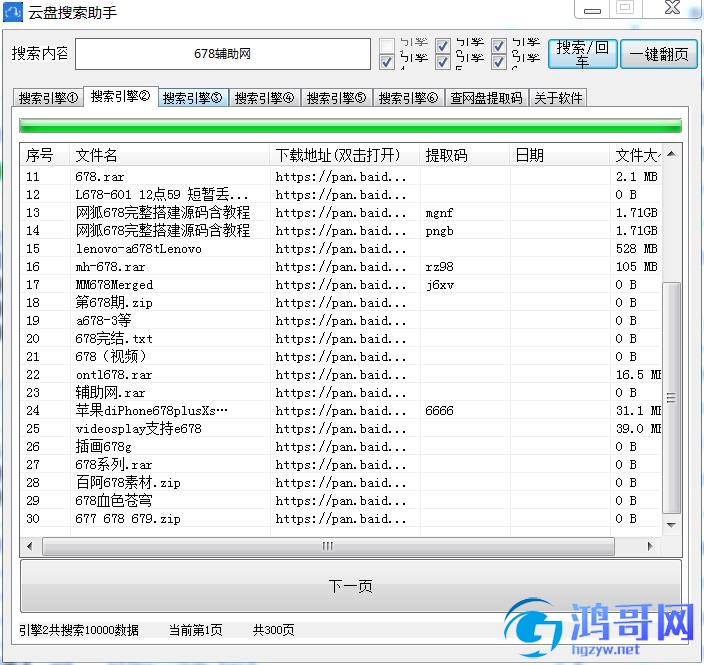Click horizontal scrollbar left arrow

point(30,546)
